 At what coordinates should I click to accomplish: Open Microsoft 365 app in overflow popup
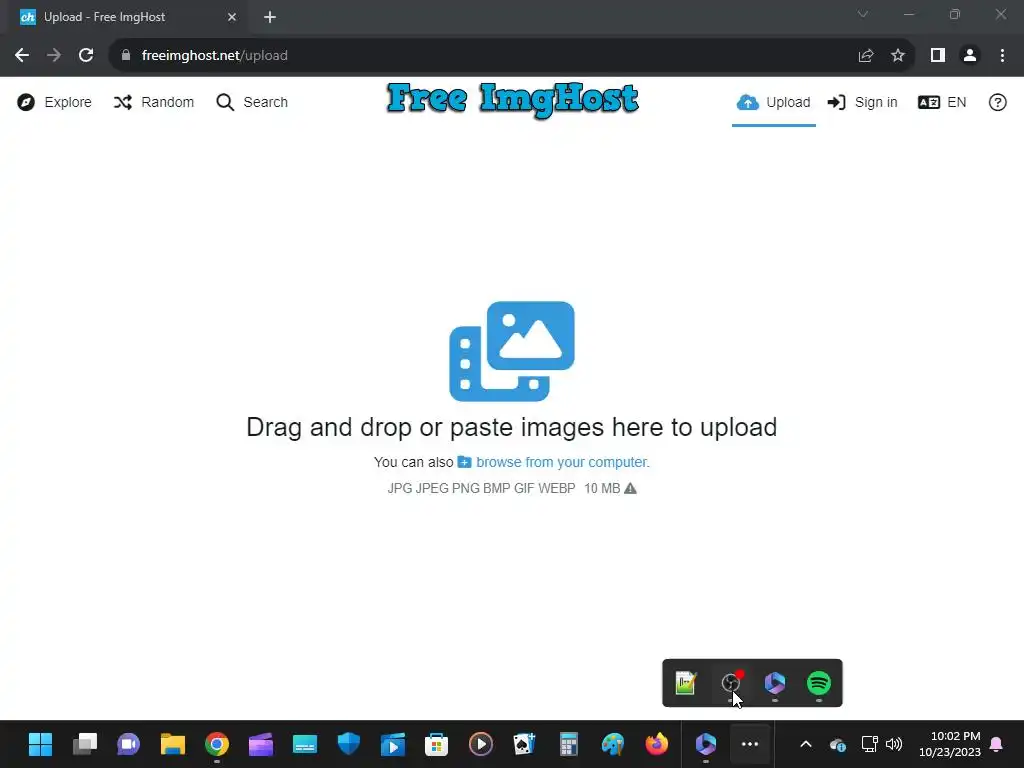[775, 683]
